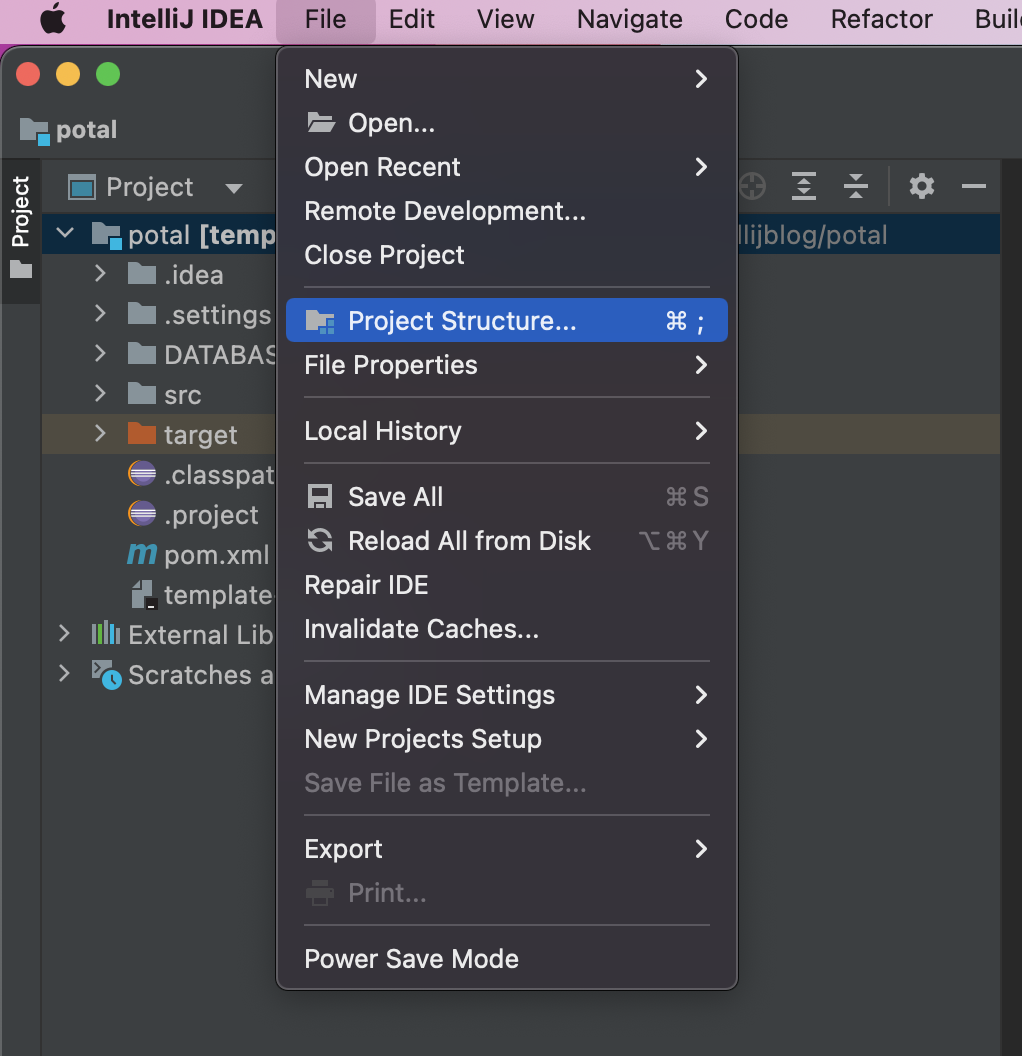Open the Code menu
This screenshot has width=1022, height=1056.
tap(756, 19)
